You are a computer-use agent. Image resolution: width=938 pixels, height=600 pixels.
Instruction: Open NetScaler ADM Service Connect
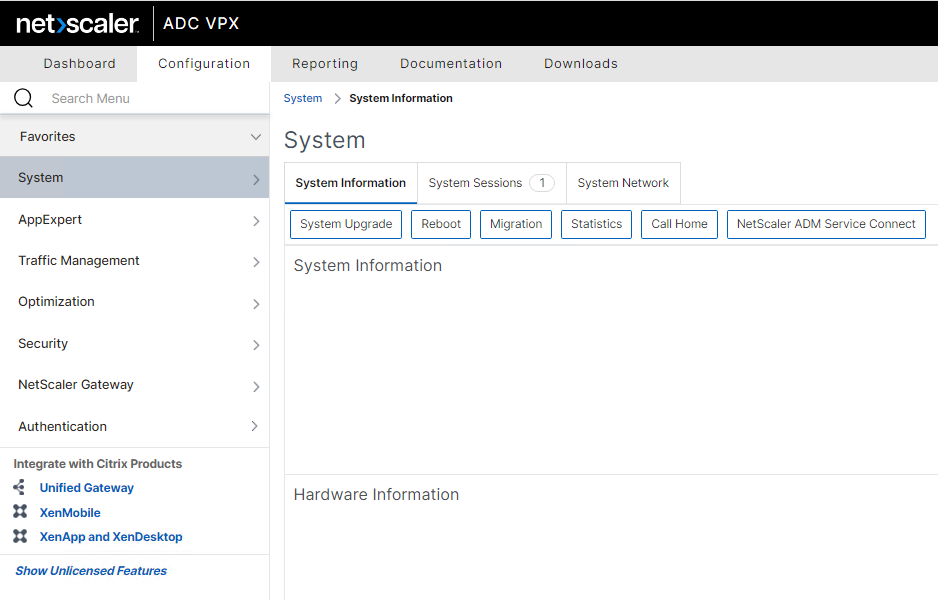(x=826, y=224)
